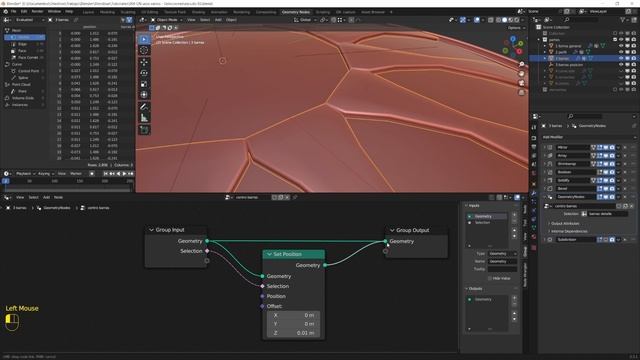Click the red X axis on navigation gizmo
Screen dimensions: 640x360
(x=519, y=51)
